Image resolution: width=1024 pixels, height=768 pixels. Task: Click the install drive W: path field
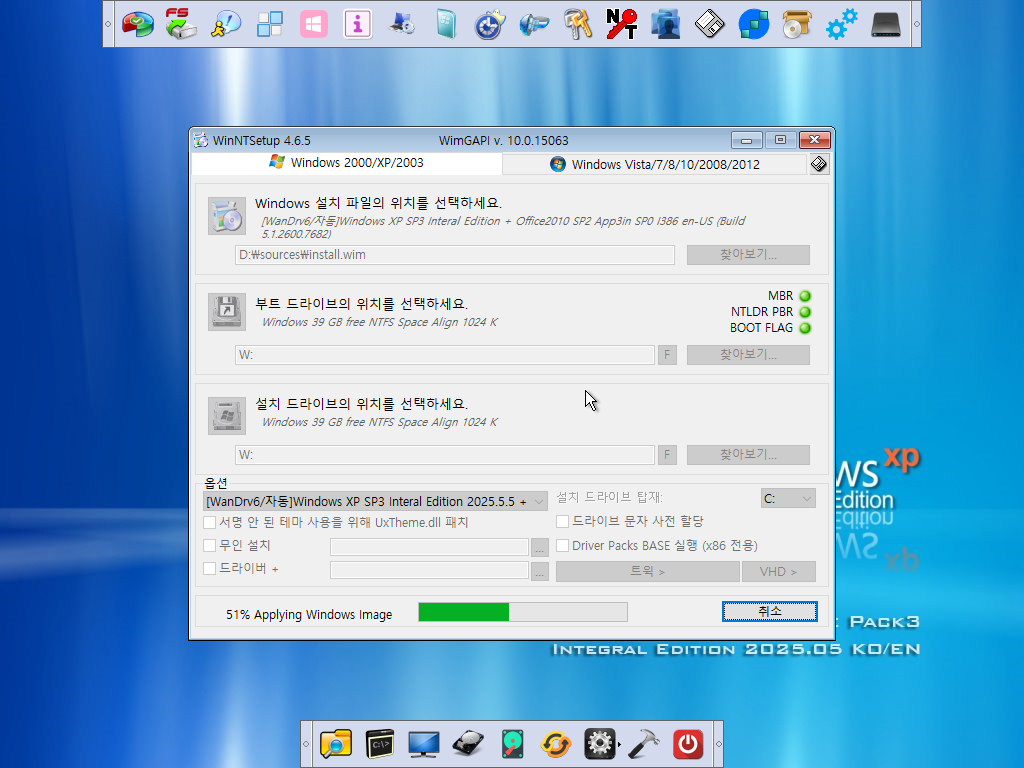pyautogui.click(x=445, y=455)
